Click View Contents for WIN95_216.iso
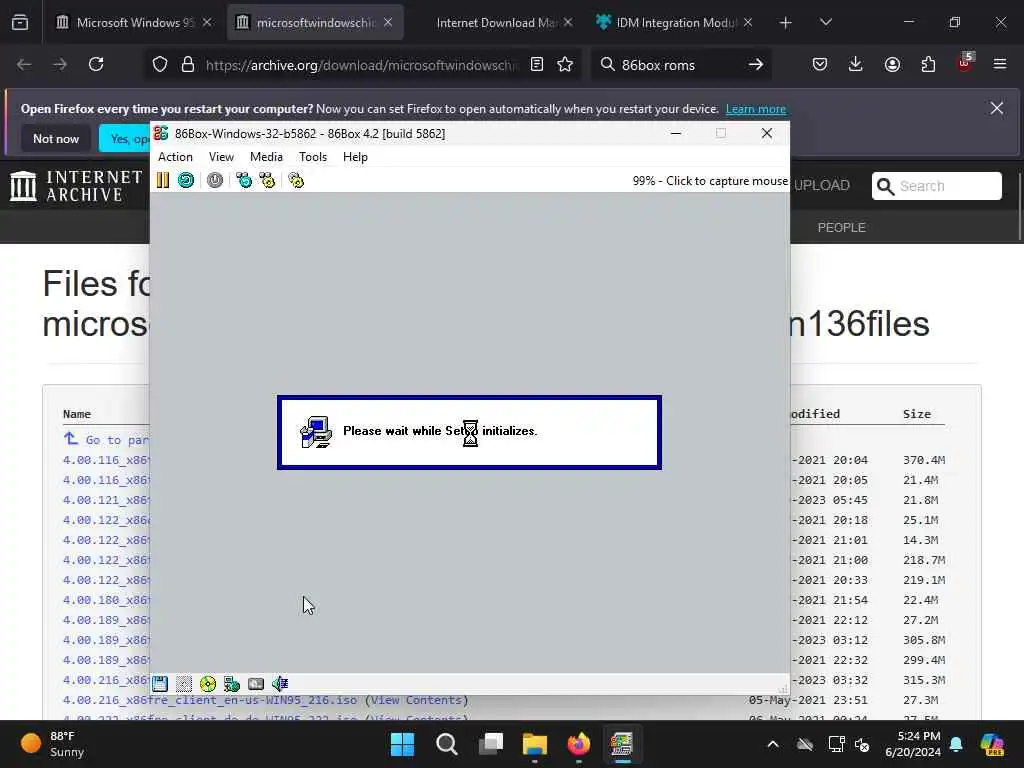 pyautogui.click(x=417, y=700)
